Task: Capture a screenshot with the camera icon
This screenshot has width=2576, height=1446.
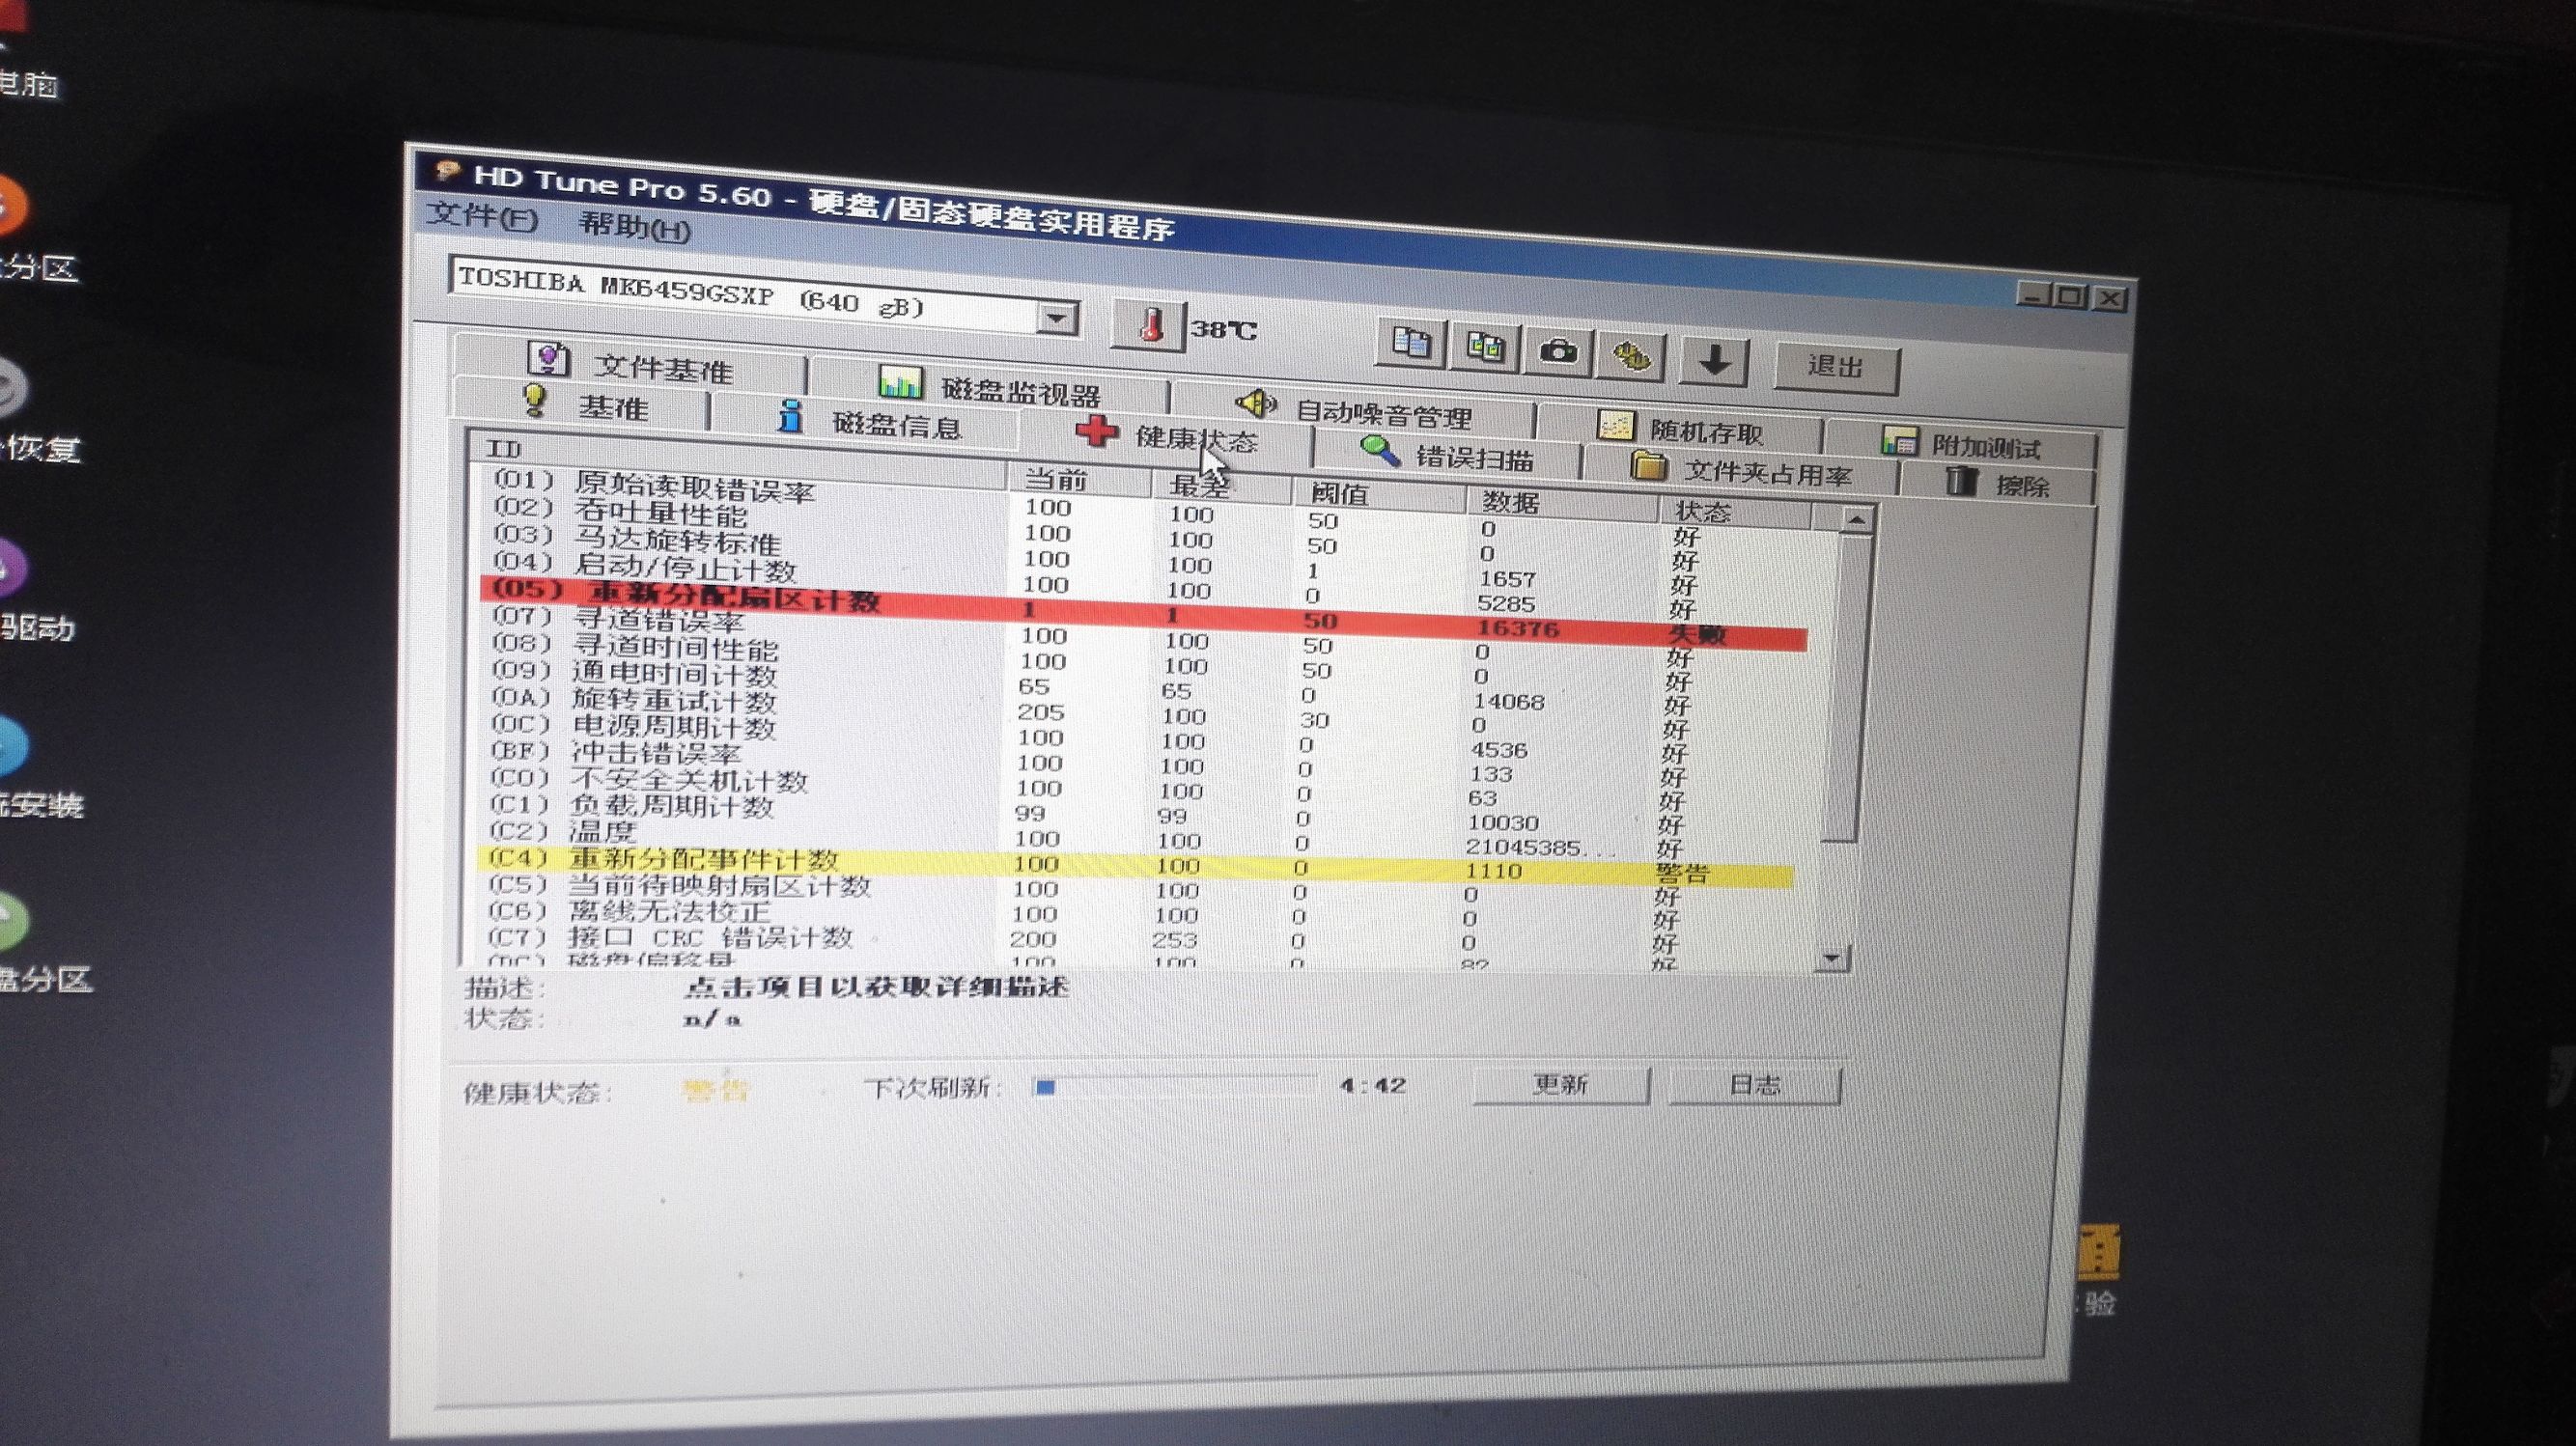Action: pos(1558,350)
